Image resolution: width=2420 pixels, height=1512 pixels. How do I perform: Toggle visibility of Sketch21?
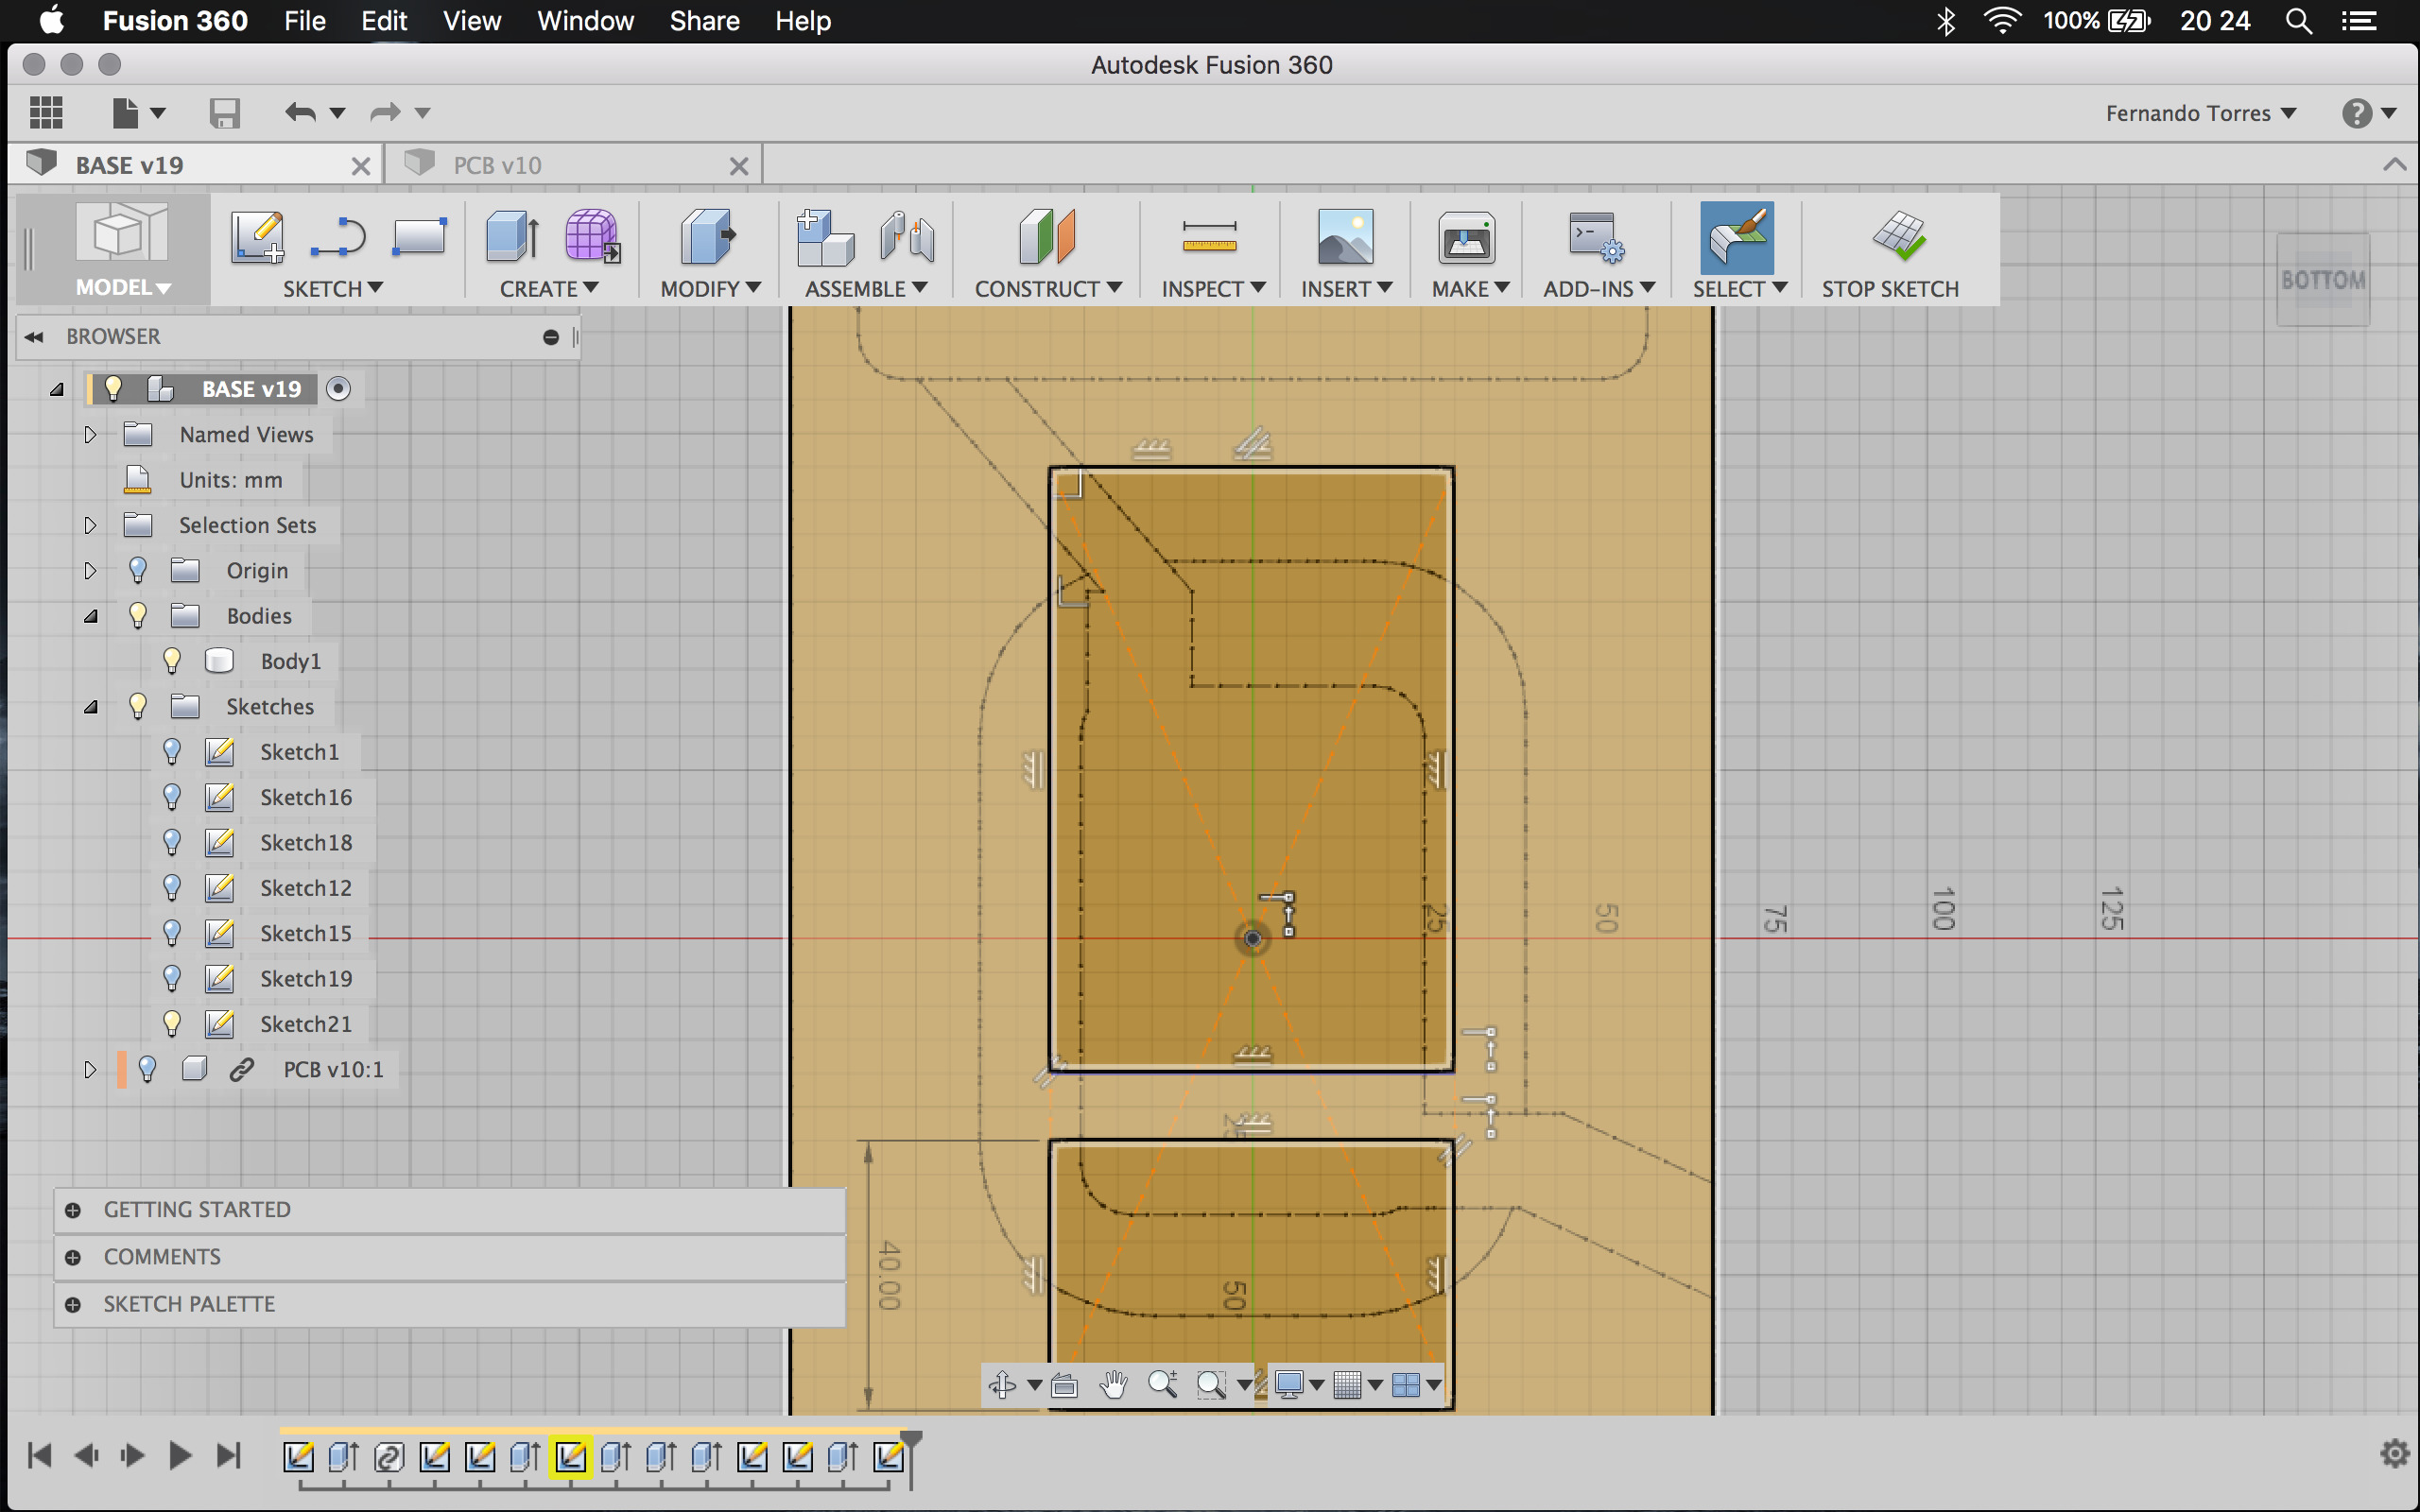(172, 1024)
